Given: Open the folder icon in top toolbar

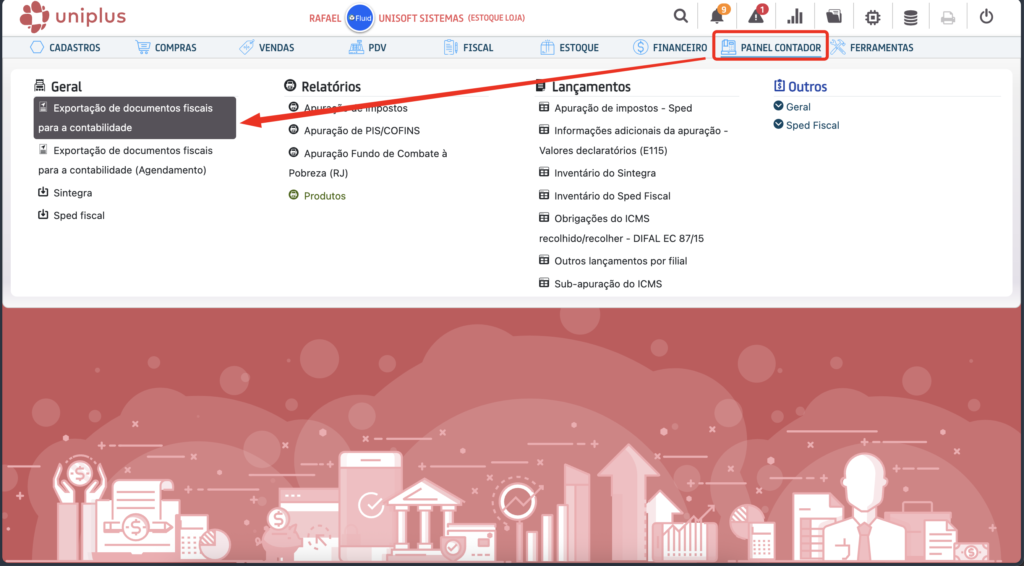Looking at the screenshot, I should 834,16.
